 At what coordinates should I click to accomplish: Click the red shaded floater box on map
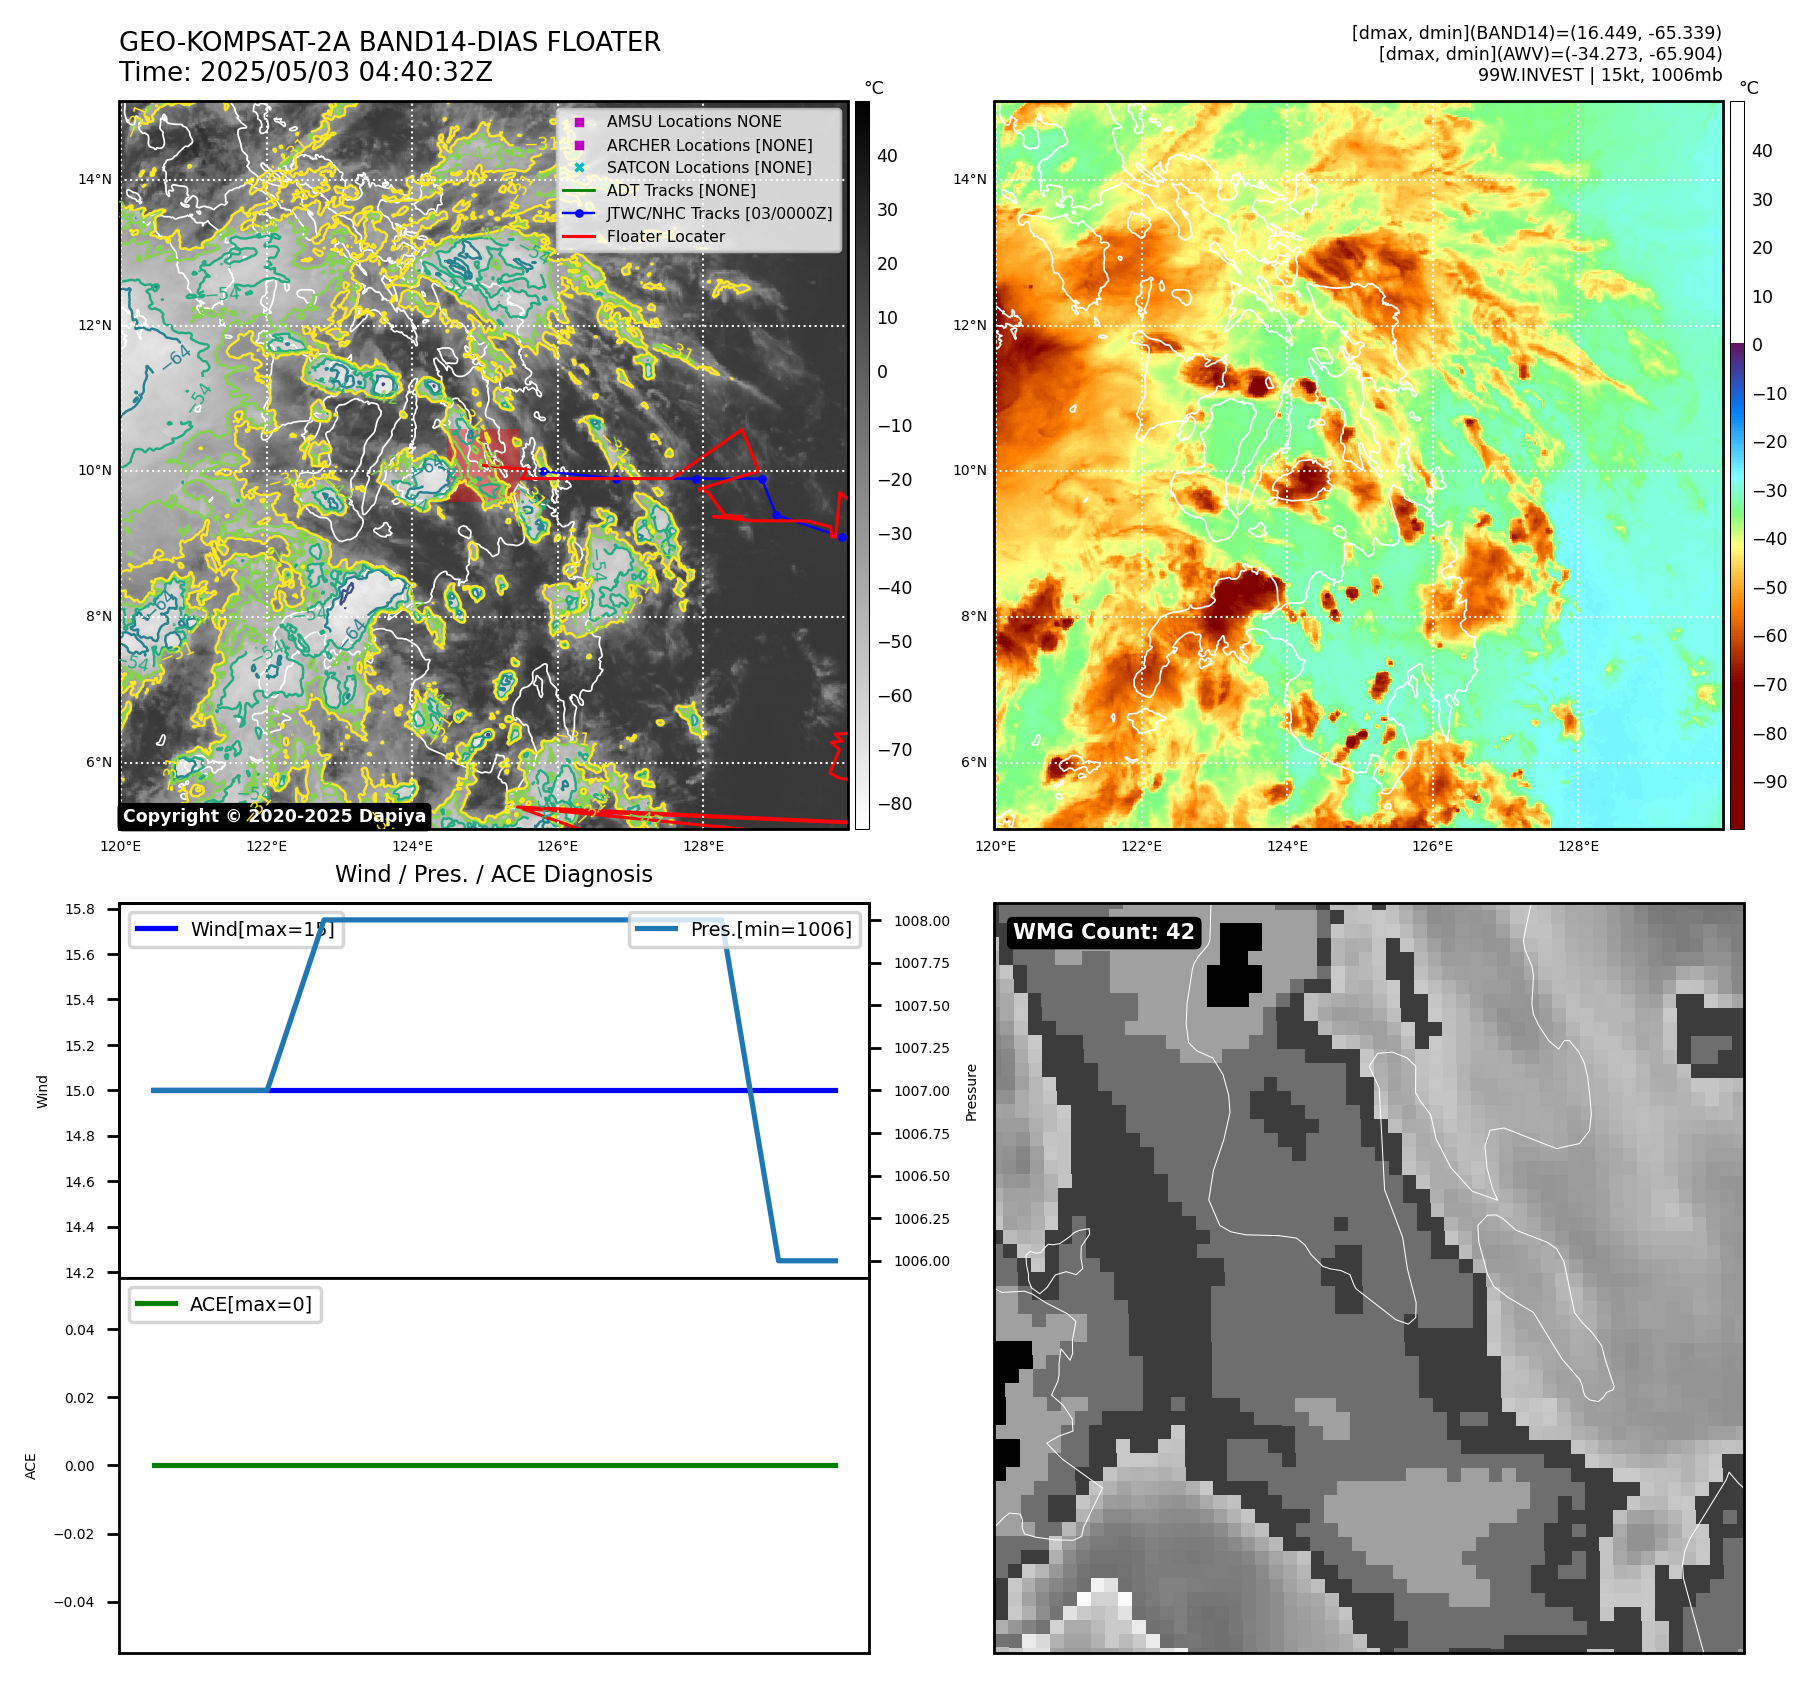486,465
